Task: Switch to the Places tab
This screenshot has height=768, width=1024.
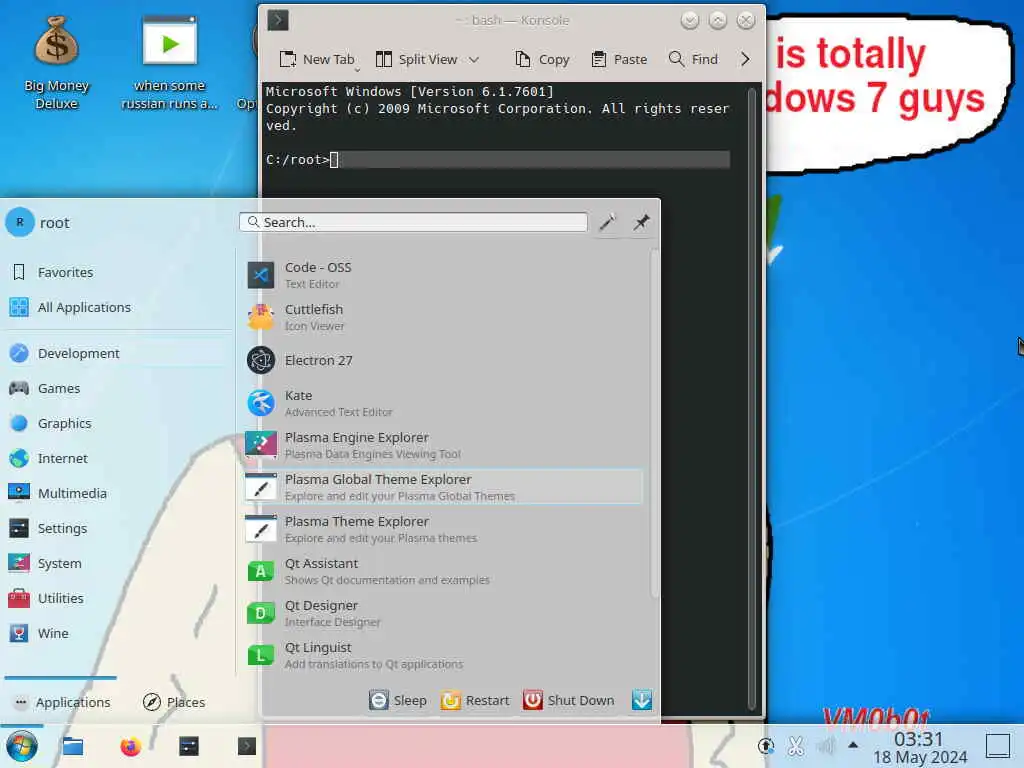Action: click(174, 702)
